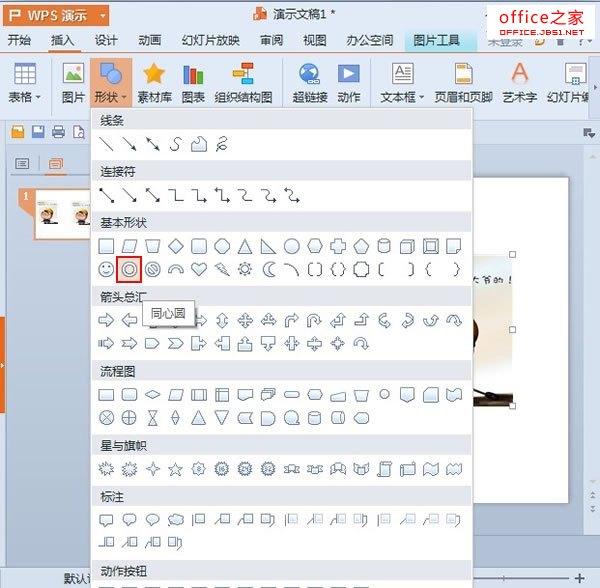Screen dimensions: 600x588
Task: Switch to the 设计 tab
Action: click(106, 40)
